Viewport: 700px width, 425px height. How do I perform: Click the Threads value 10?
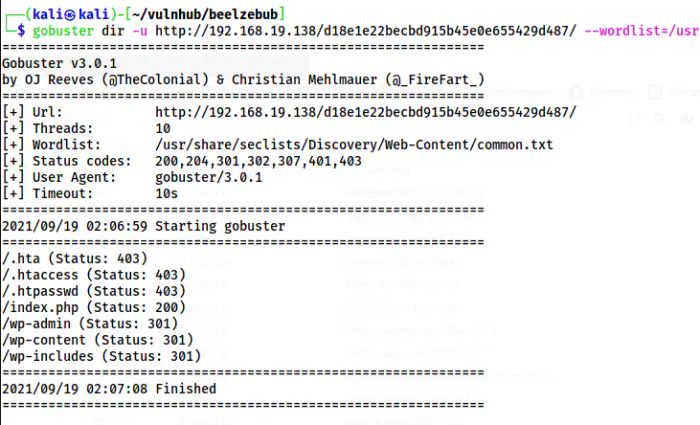point(163,128)
